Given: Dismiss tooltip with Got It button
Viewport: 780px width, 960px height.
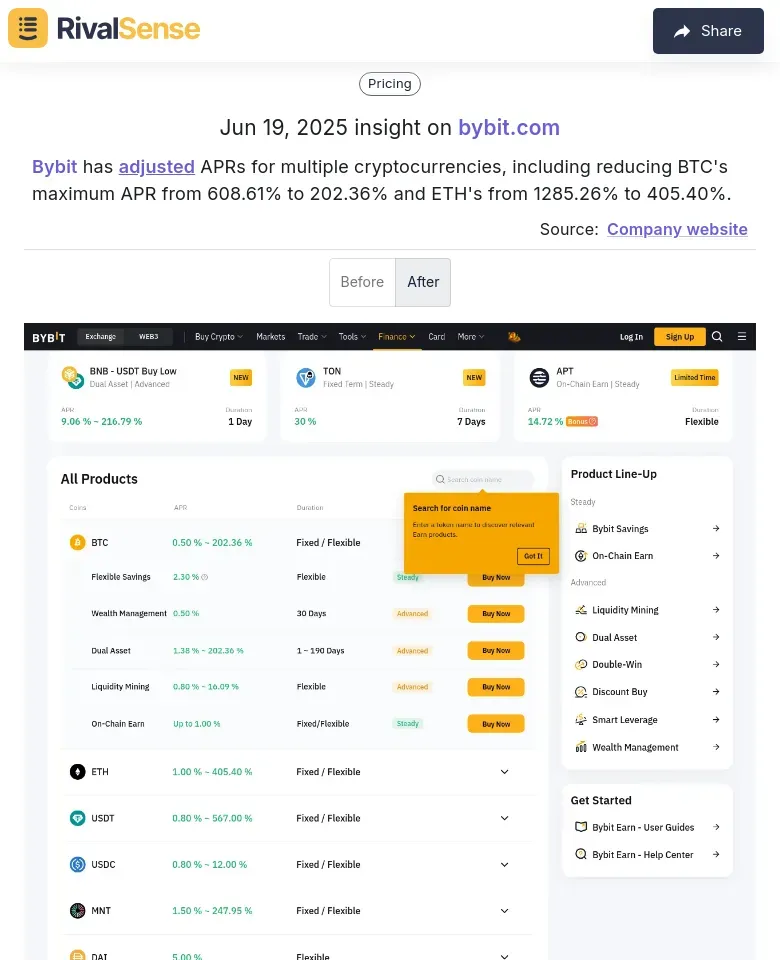Looking at the screenshot, I should 533,556.
